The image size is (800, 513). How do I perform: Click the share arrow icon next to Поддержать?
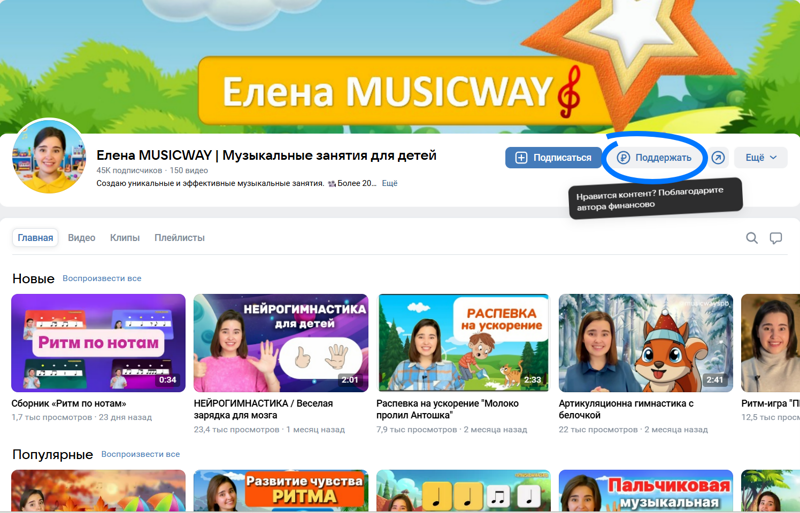(718, 158)
